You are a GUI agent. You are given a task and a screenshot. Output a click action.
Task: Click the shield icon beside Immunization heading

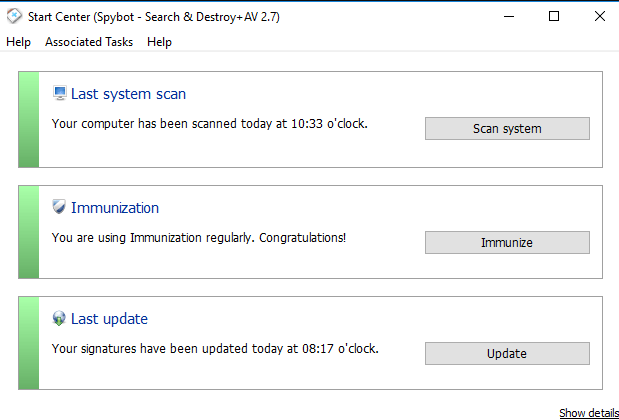[59, 207]
